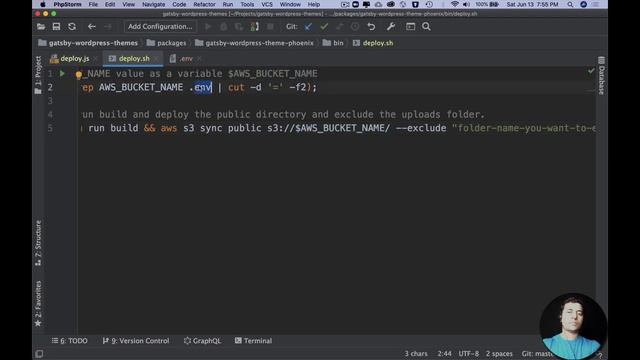Close the deploy.js tab
This screenshot has width=640, height=360.
[96, 59]
